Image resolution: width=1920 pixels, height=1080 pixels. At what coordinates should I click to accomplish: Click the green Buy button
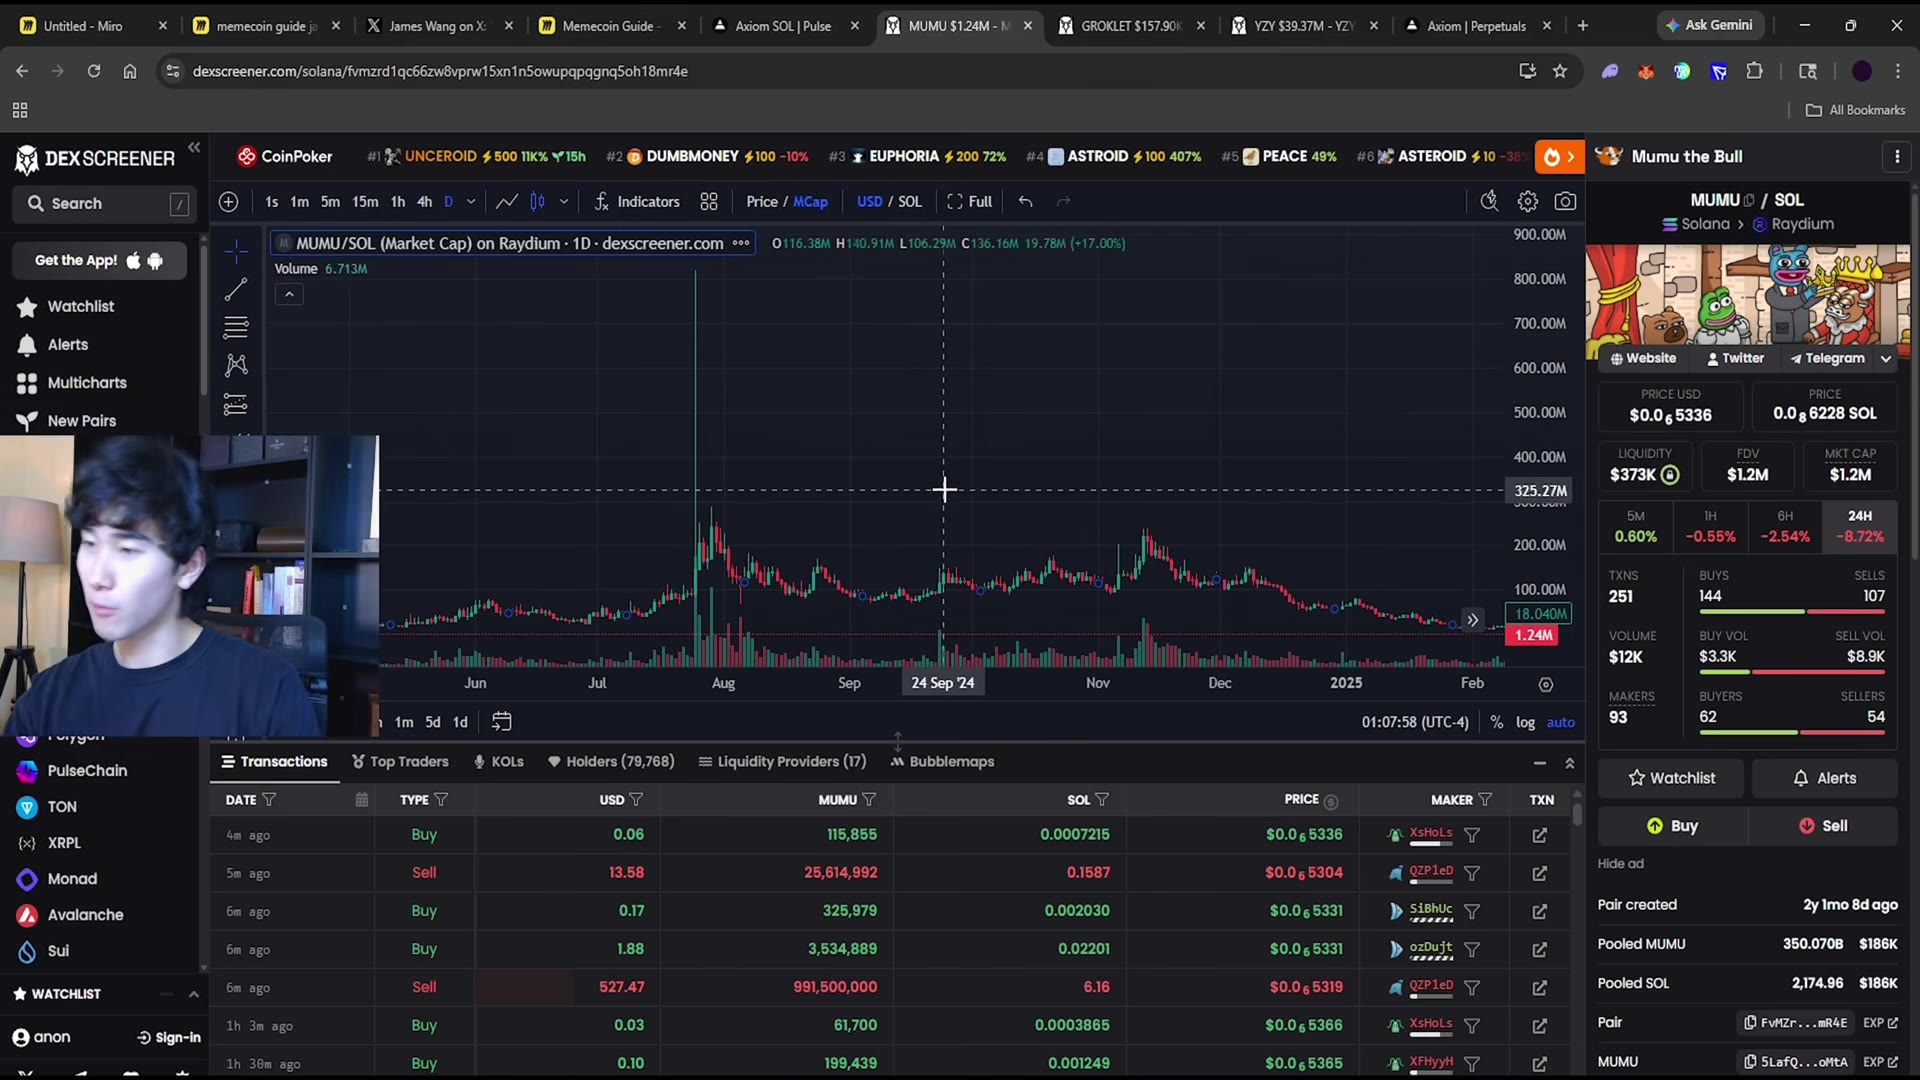pyautogui.click(x=1672, y=826)
